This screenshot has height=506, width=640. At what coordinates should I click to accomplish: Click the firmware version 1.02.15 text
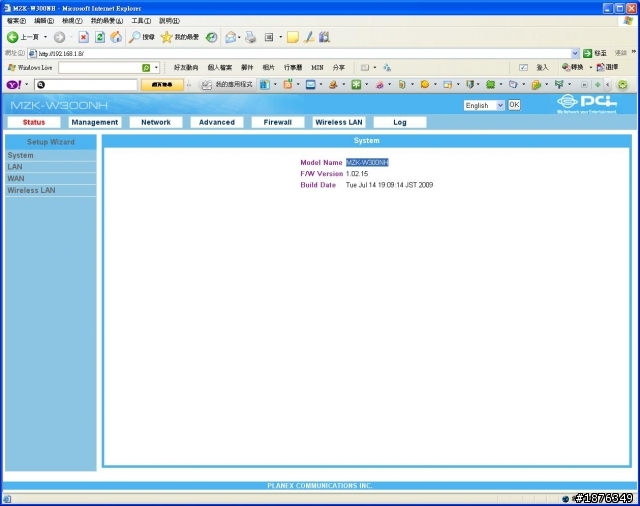pyautogui.click(x=357, y=174)
